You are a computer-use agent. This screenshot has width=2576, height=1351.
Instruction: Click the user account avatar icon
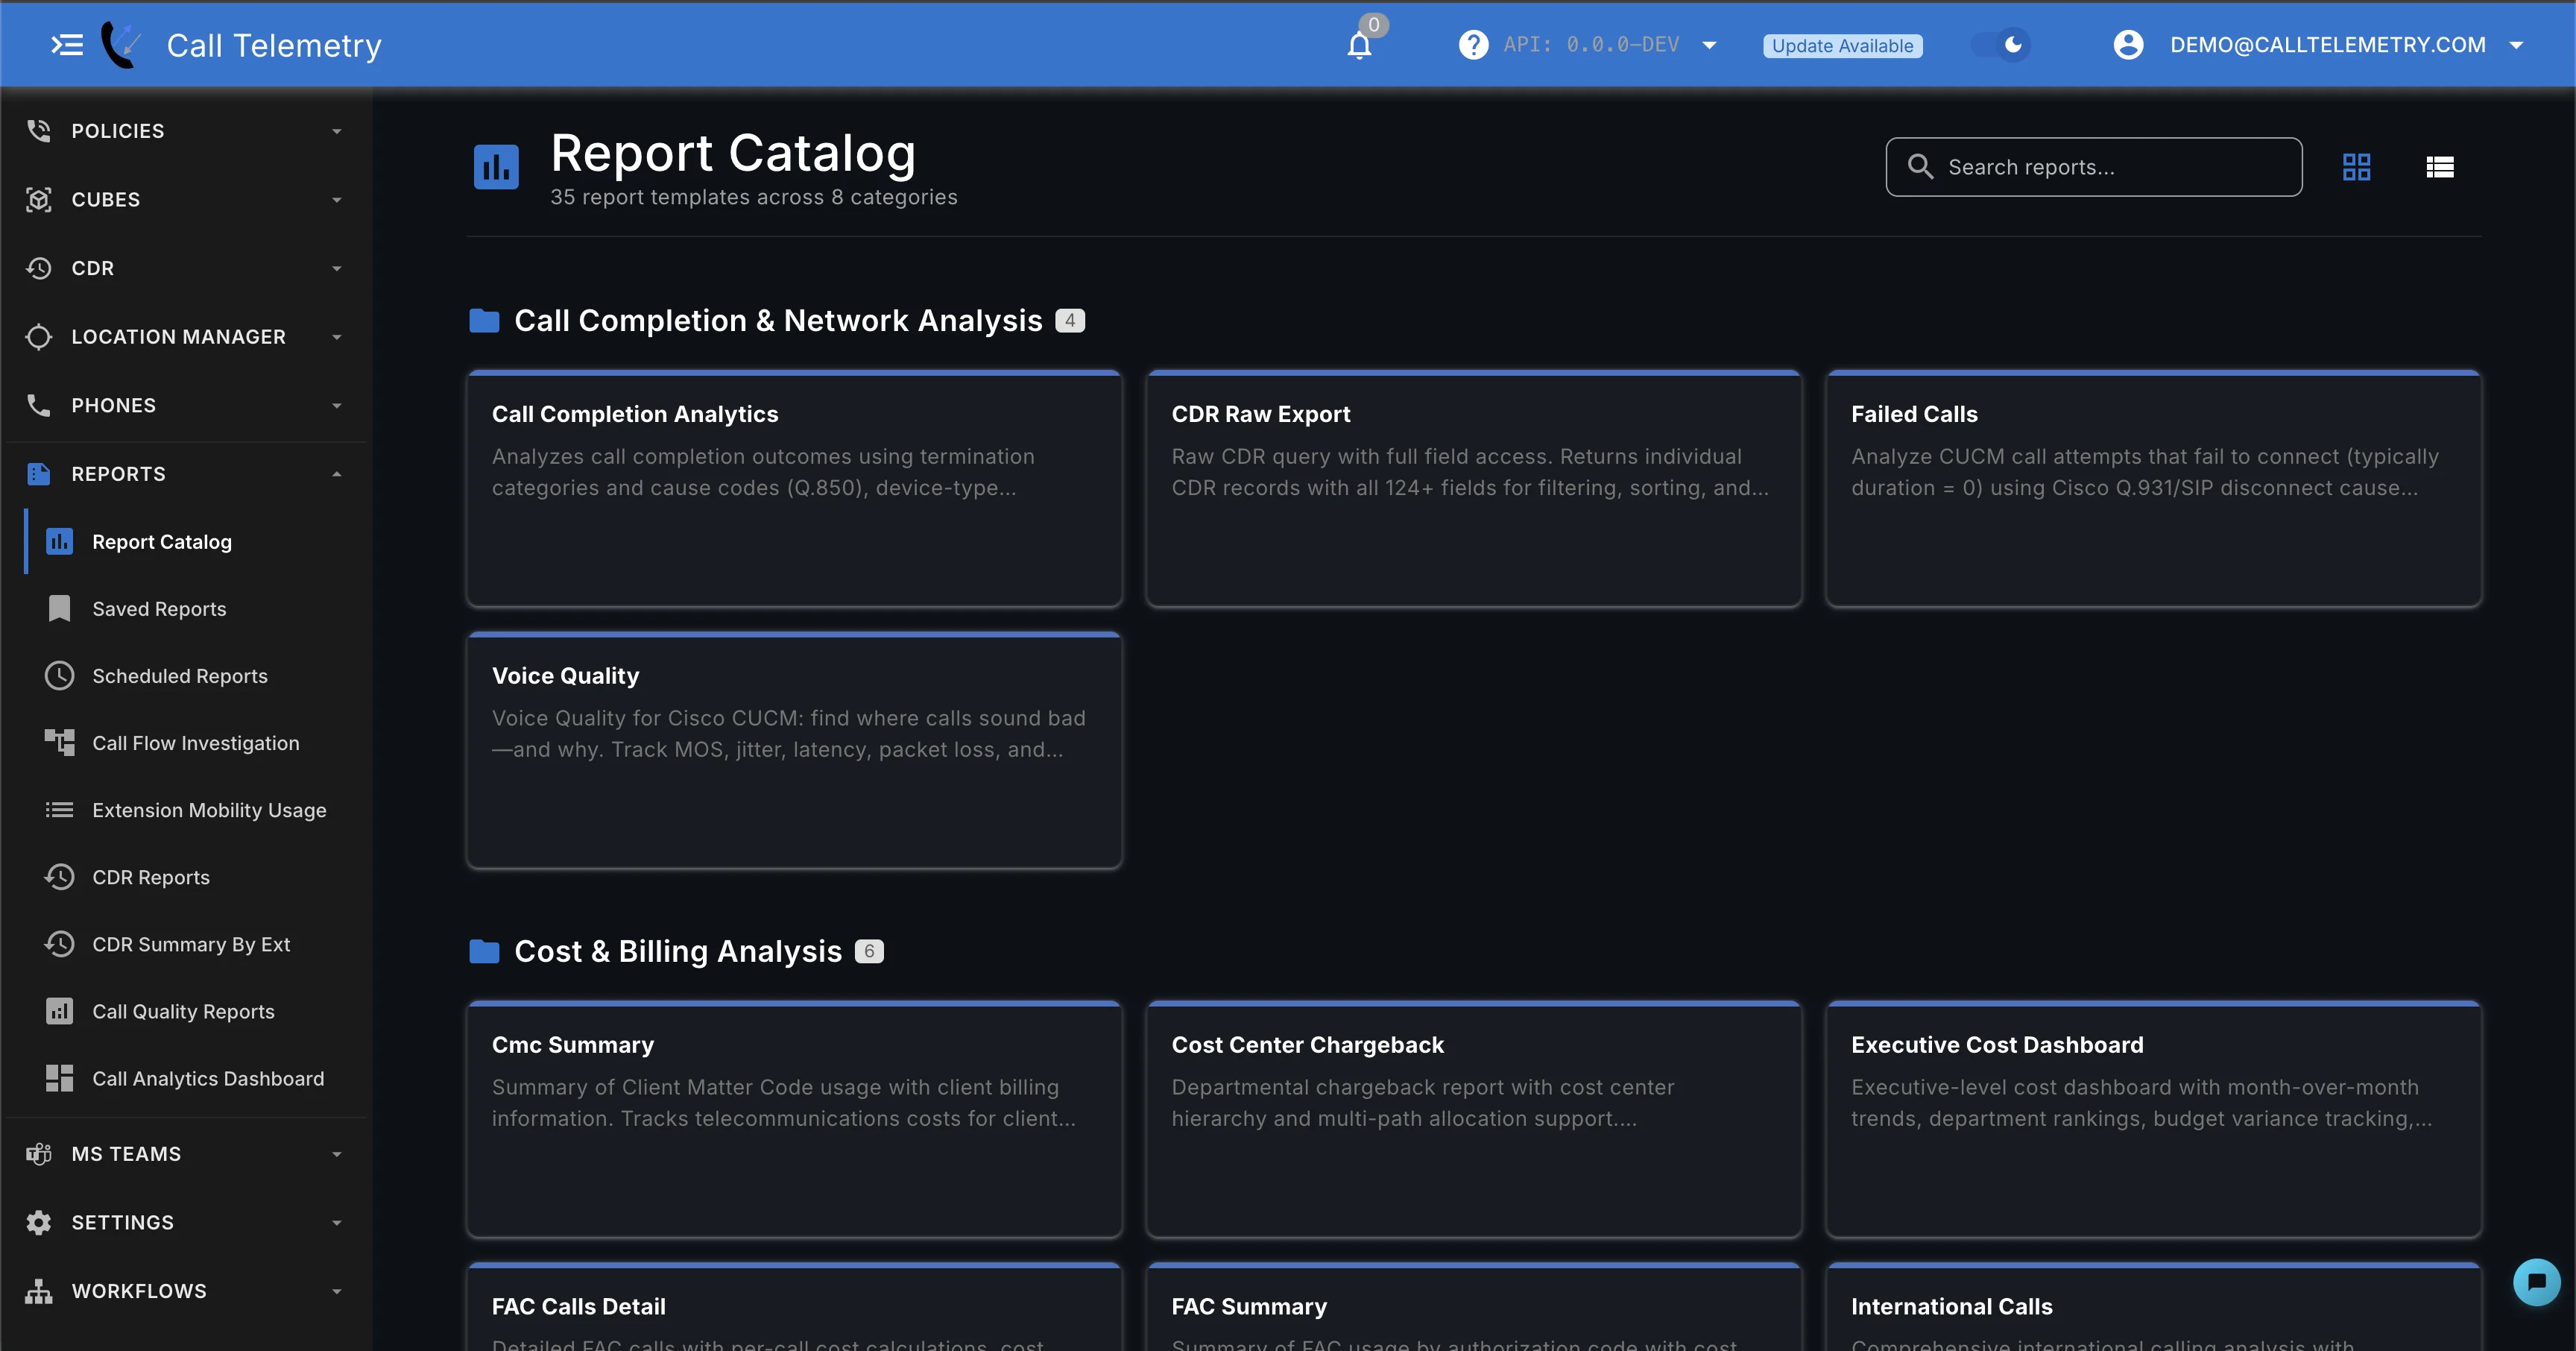(x=2128, y=45)
